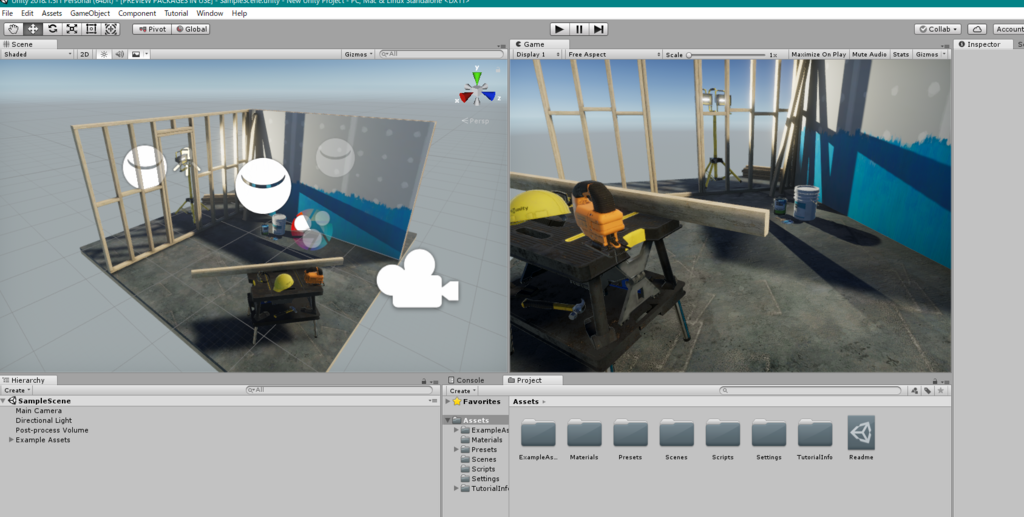Click the Game view Scale slider
This screenshot has width=1024, height=517.
pos(726,55)
